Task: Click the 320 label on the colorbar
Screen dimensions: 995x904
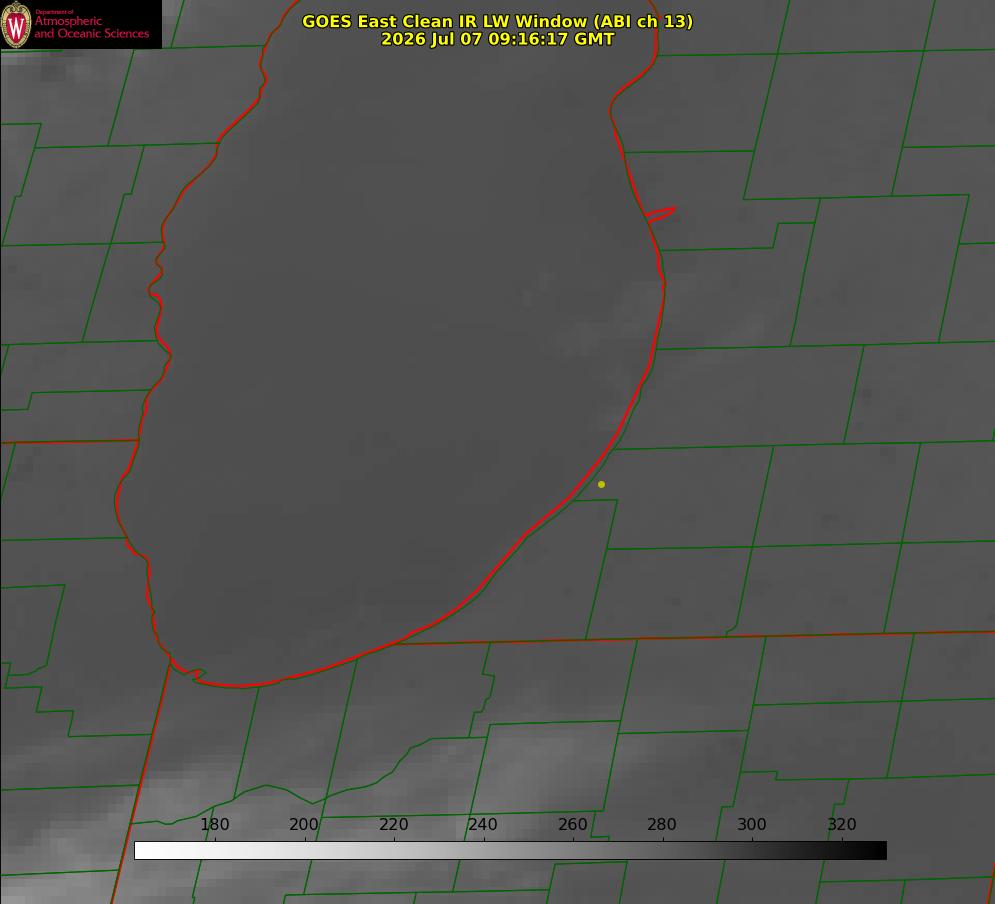Action: click(x=842, y=824)
